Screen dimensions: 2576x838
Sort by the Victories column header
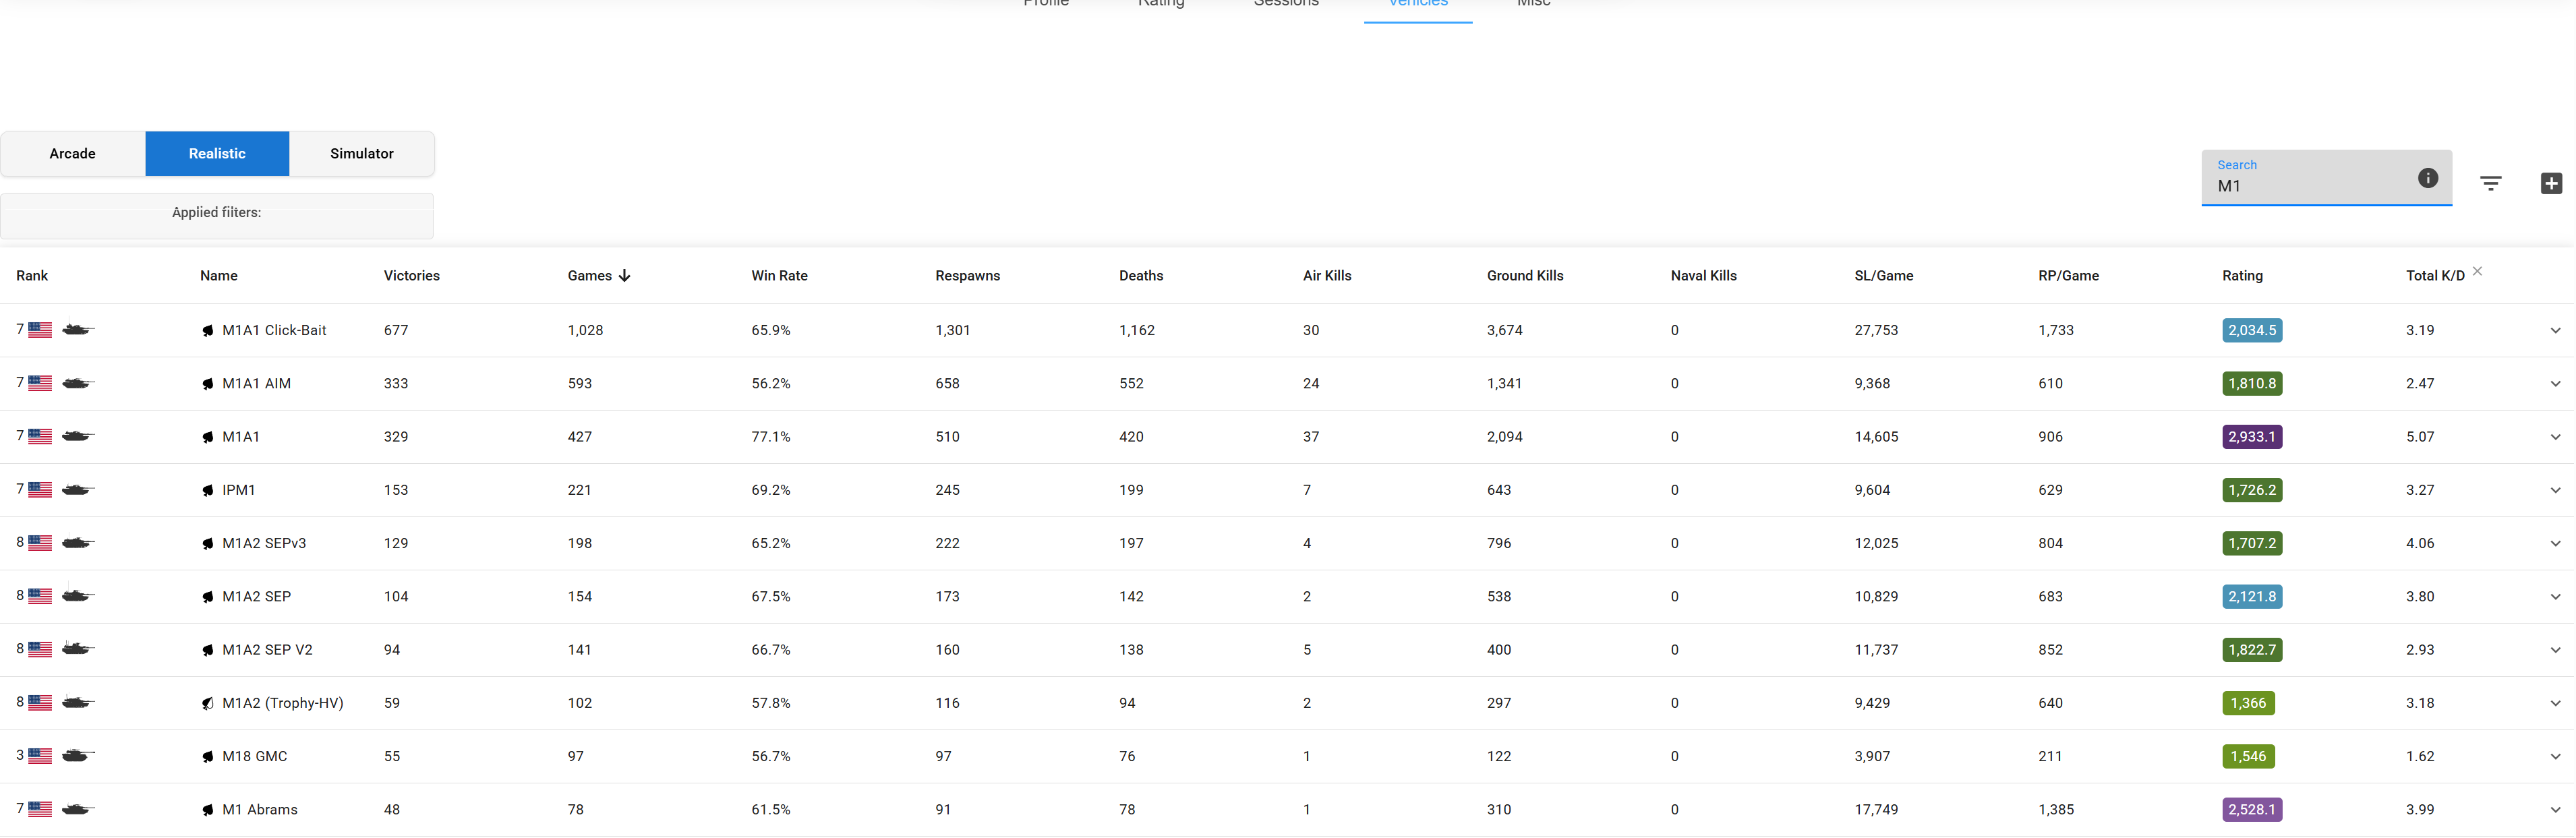(x=412, y=276)
